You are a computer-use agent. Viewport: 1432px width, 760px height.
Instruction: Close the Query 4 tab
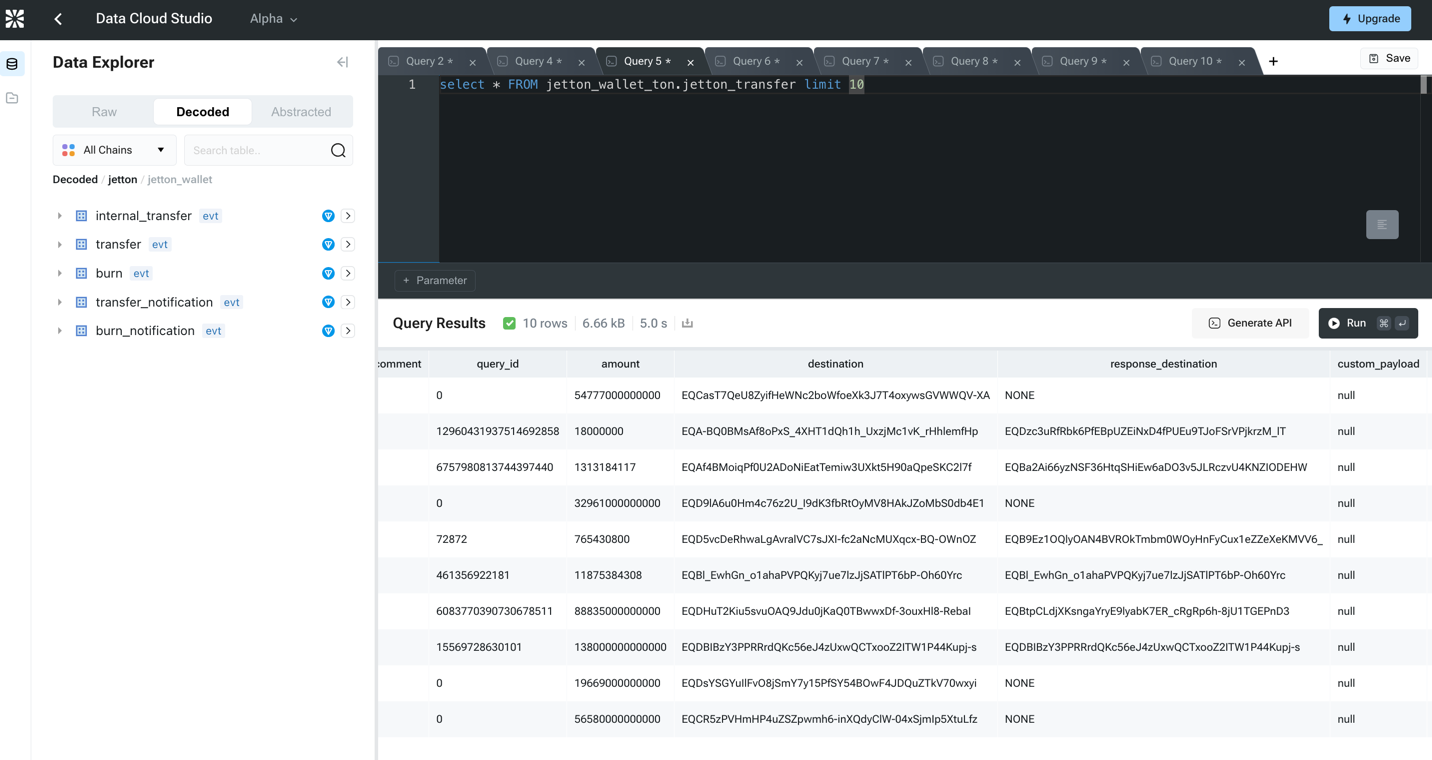[x=581, y=62]
